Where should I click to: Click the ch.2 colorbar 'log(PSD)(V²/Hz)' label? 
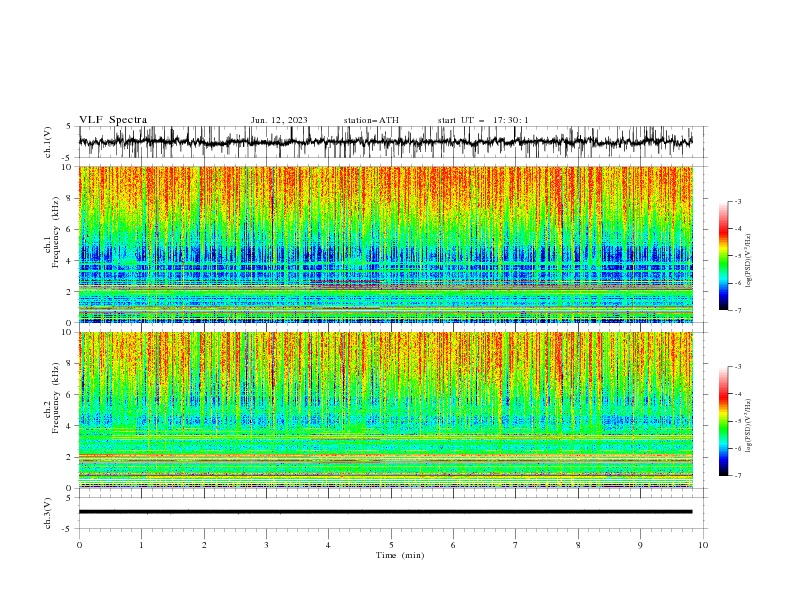click(x=749, y=426)
